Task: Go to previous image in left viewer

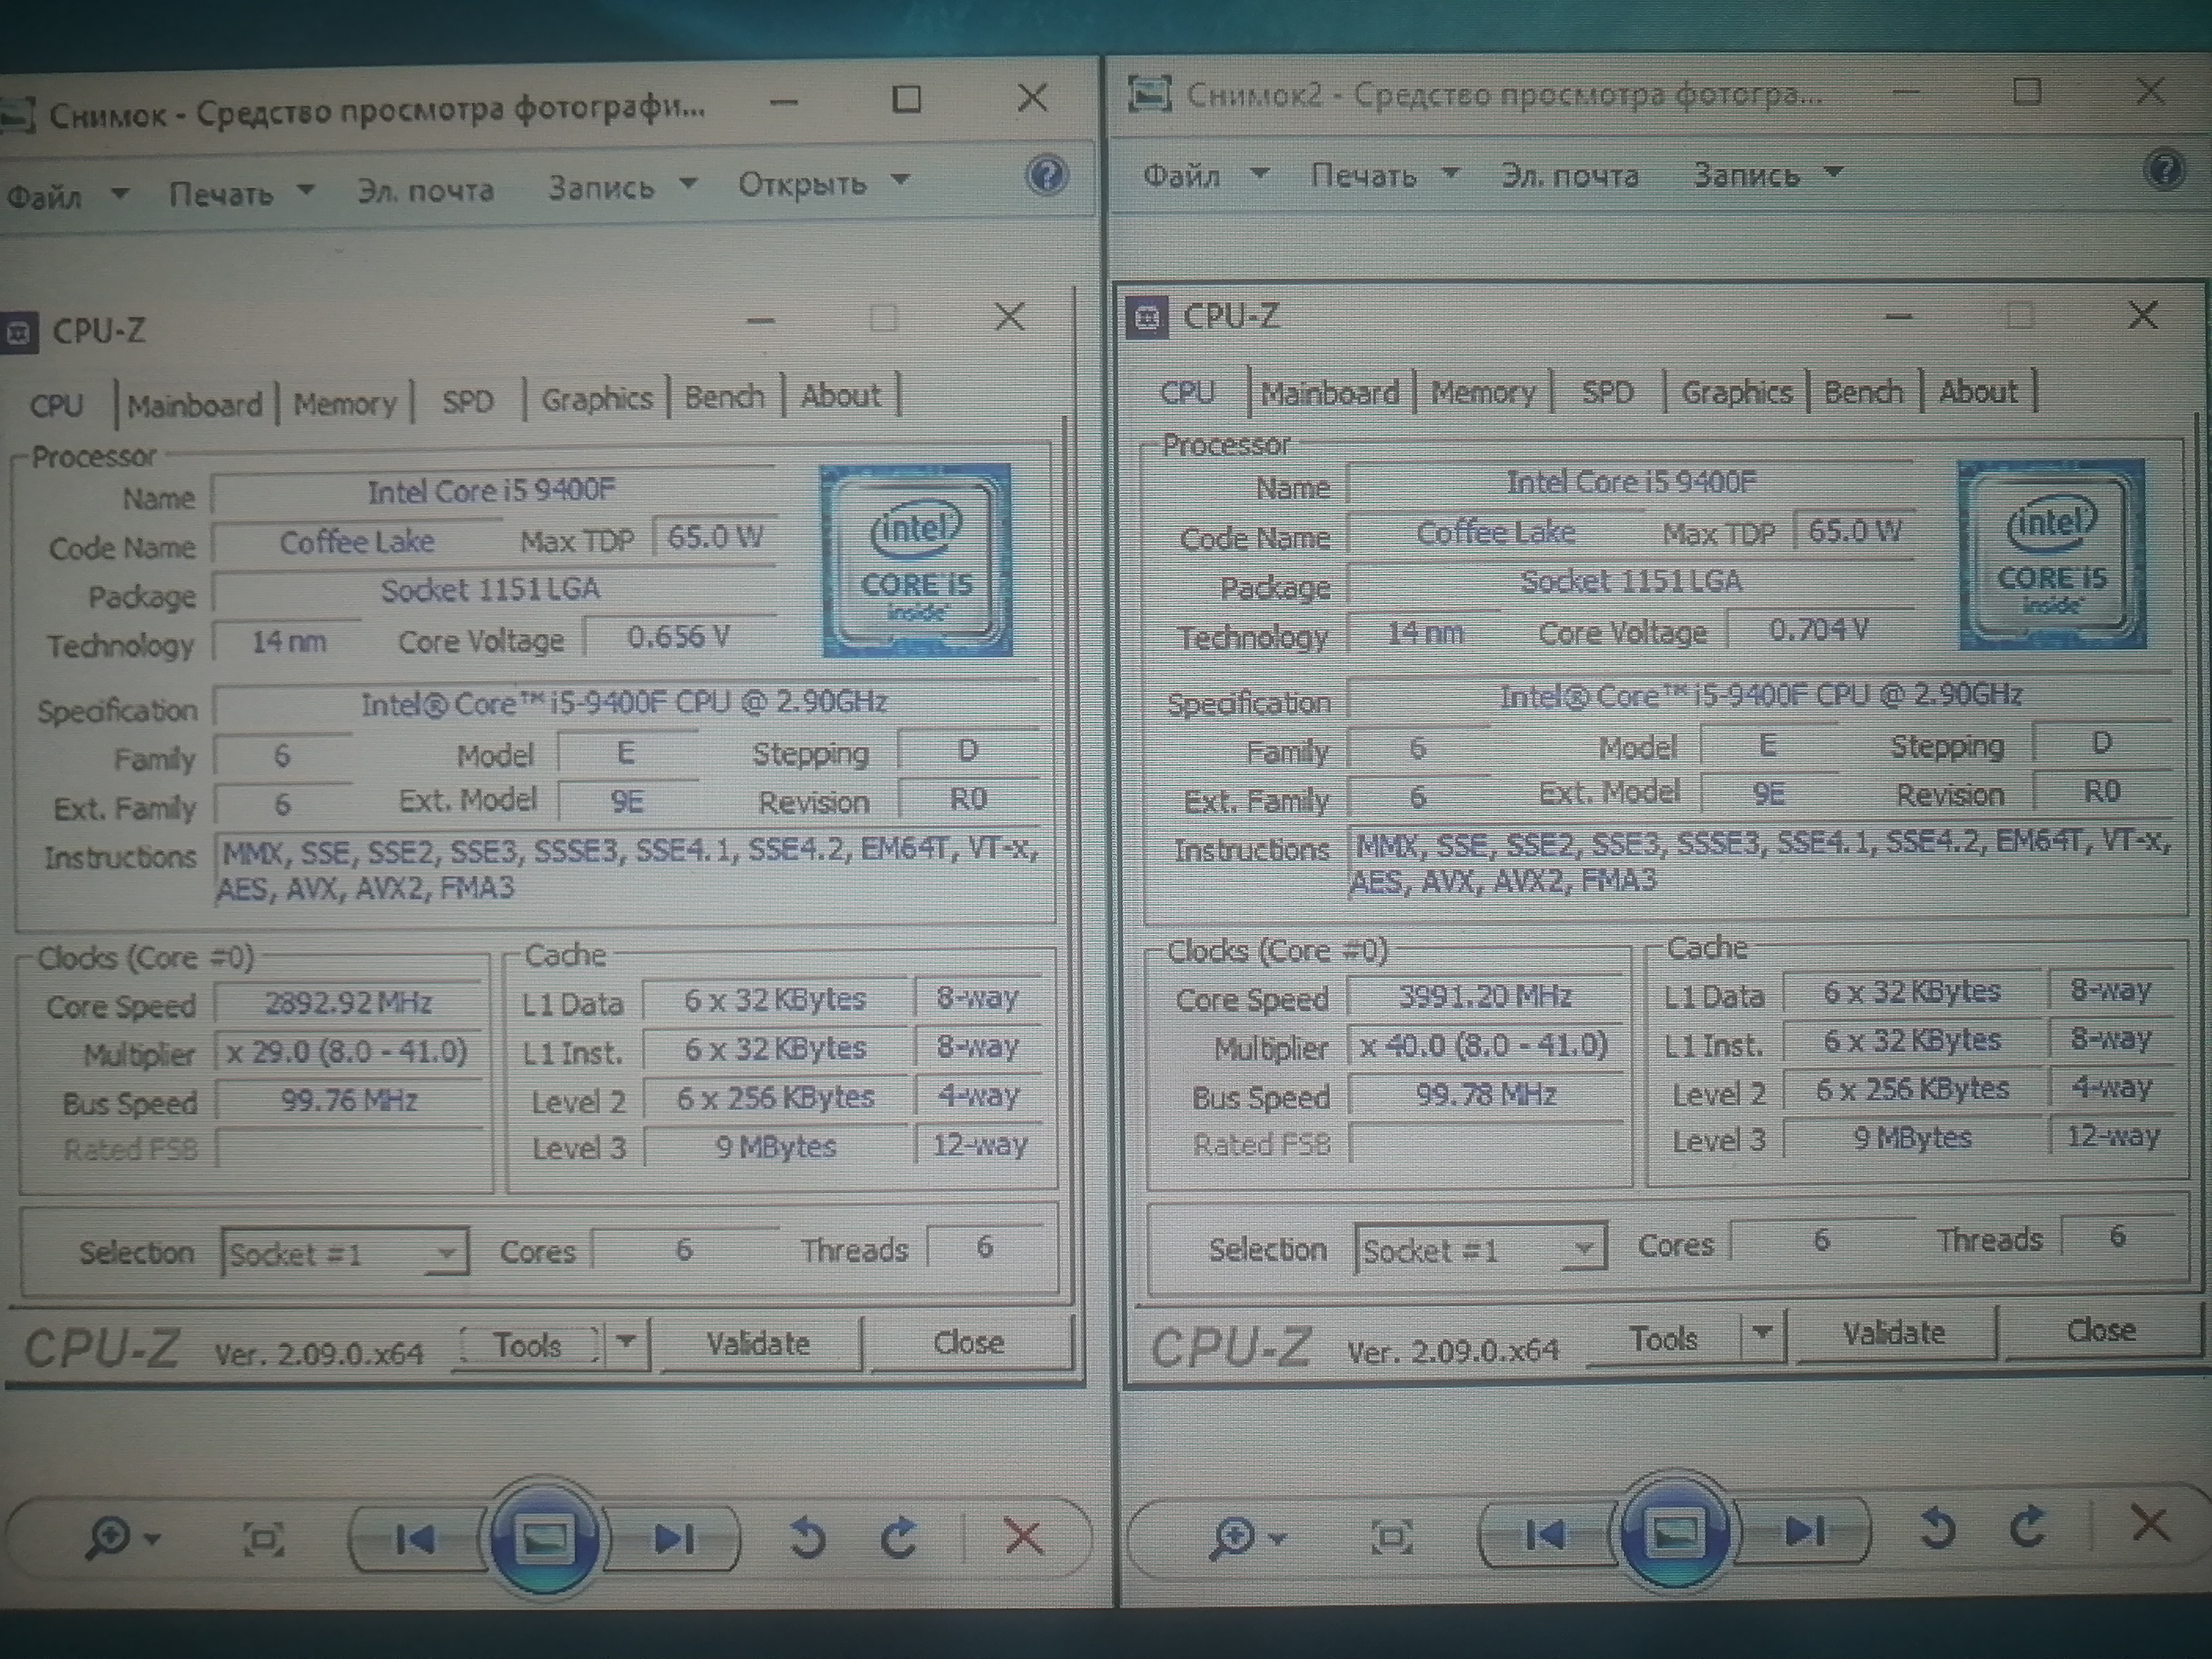Action: tap(416, 1539)
